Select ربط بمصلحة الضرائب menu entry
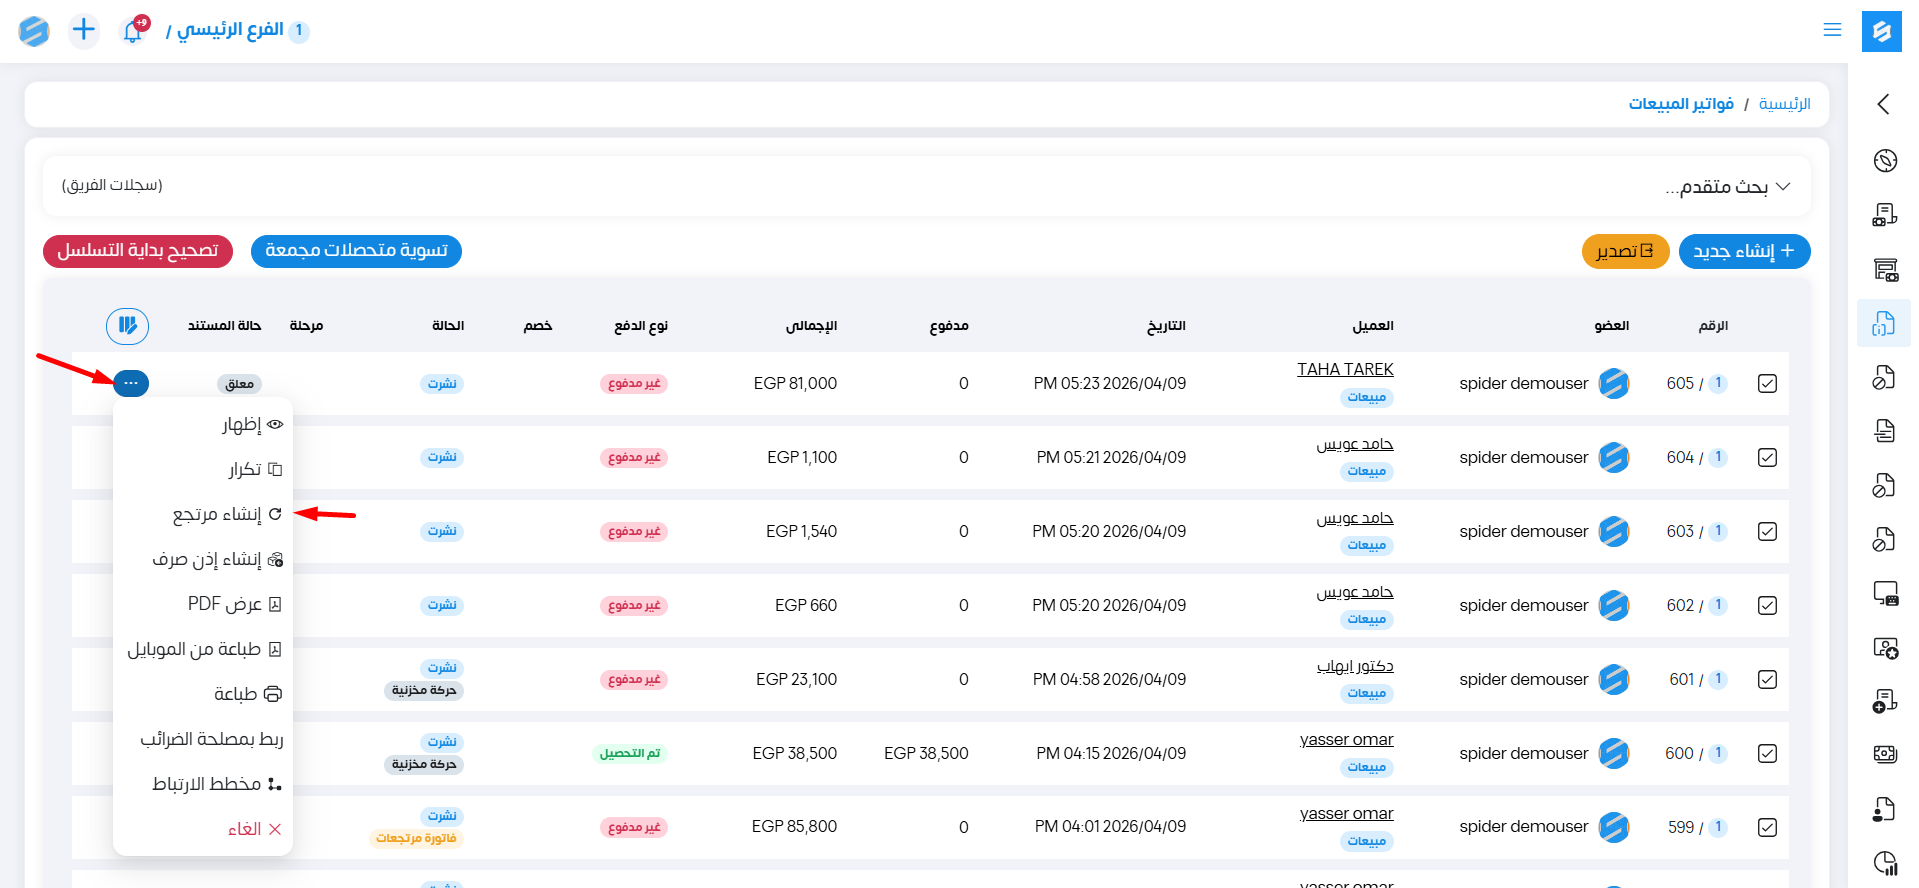Image resolution: width=1919 pixels, height=888 pixels. 203,739
